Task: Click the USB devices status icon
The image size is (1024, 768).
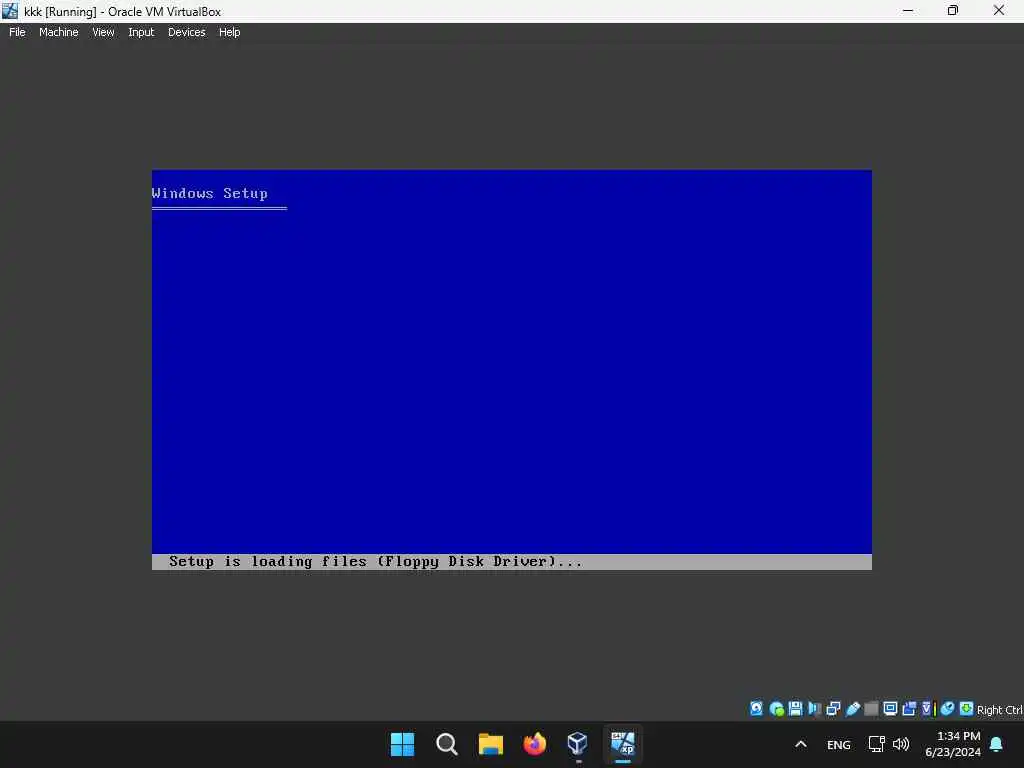Action: (852, 709)
